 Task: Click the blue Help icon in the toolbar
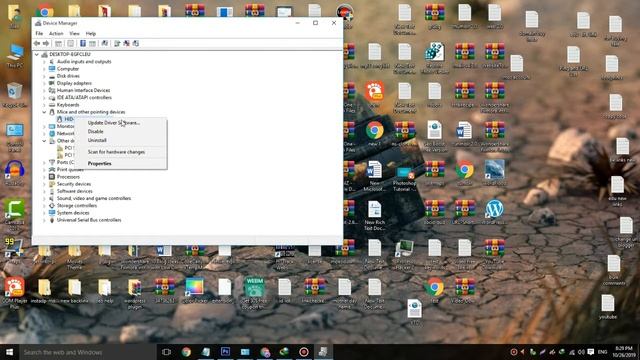[82, 43]
